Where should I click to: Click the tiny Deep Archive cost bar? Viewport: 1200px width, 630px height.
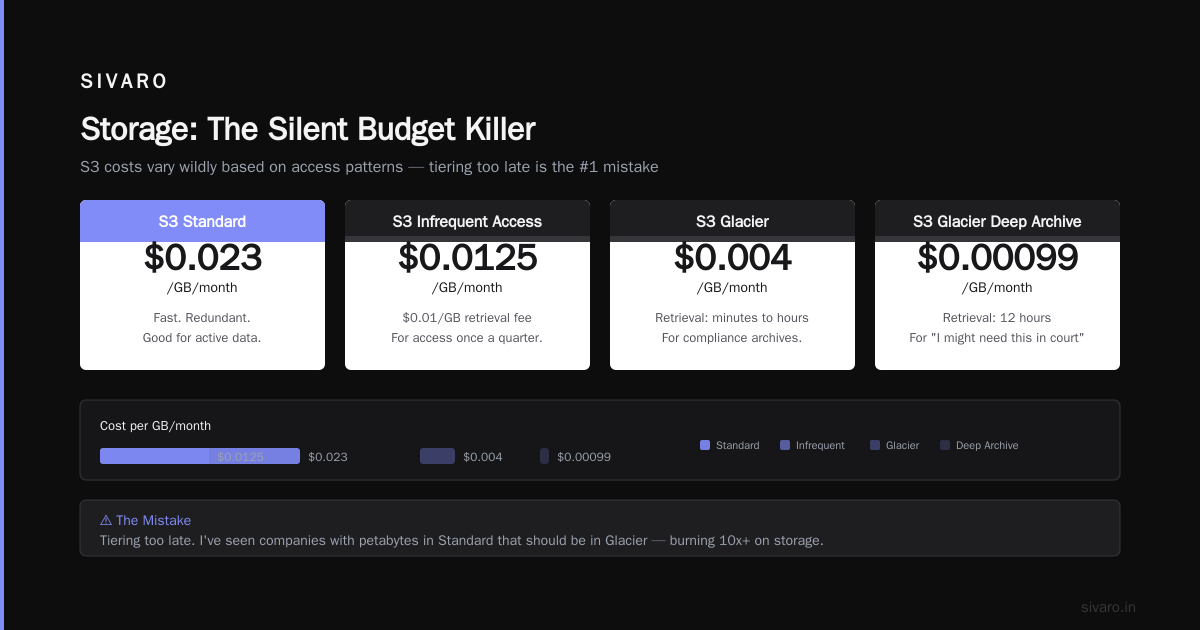[x=544, y=456]
